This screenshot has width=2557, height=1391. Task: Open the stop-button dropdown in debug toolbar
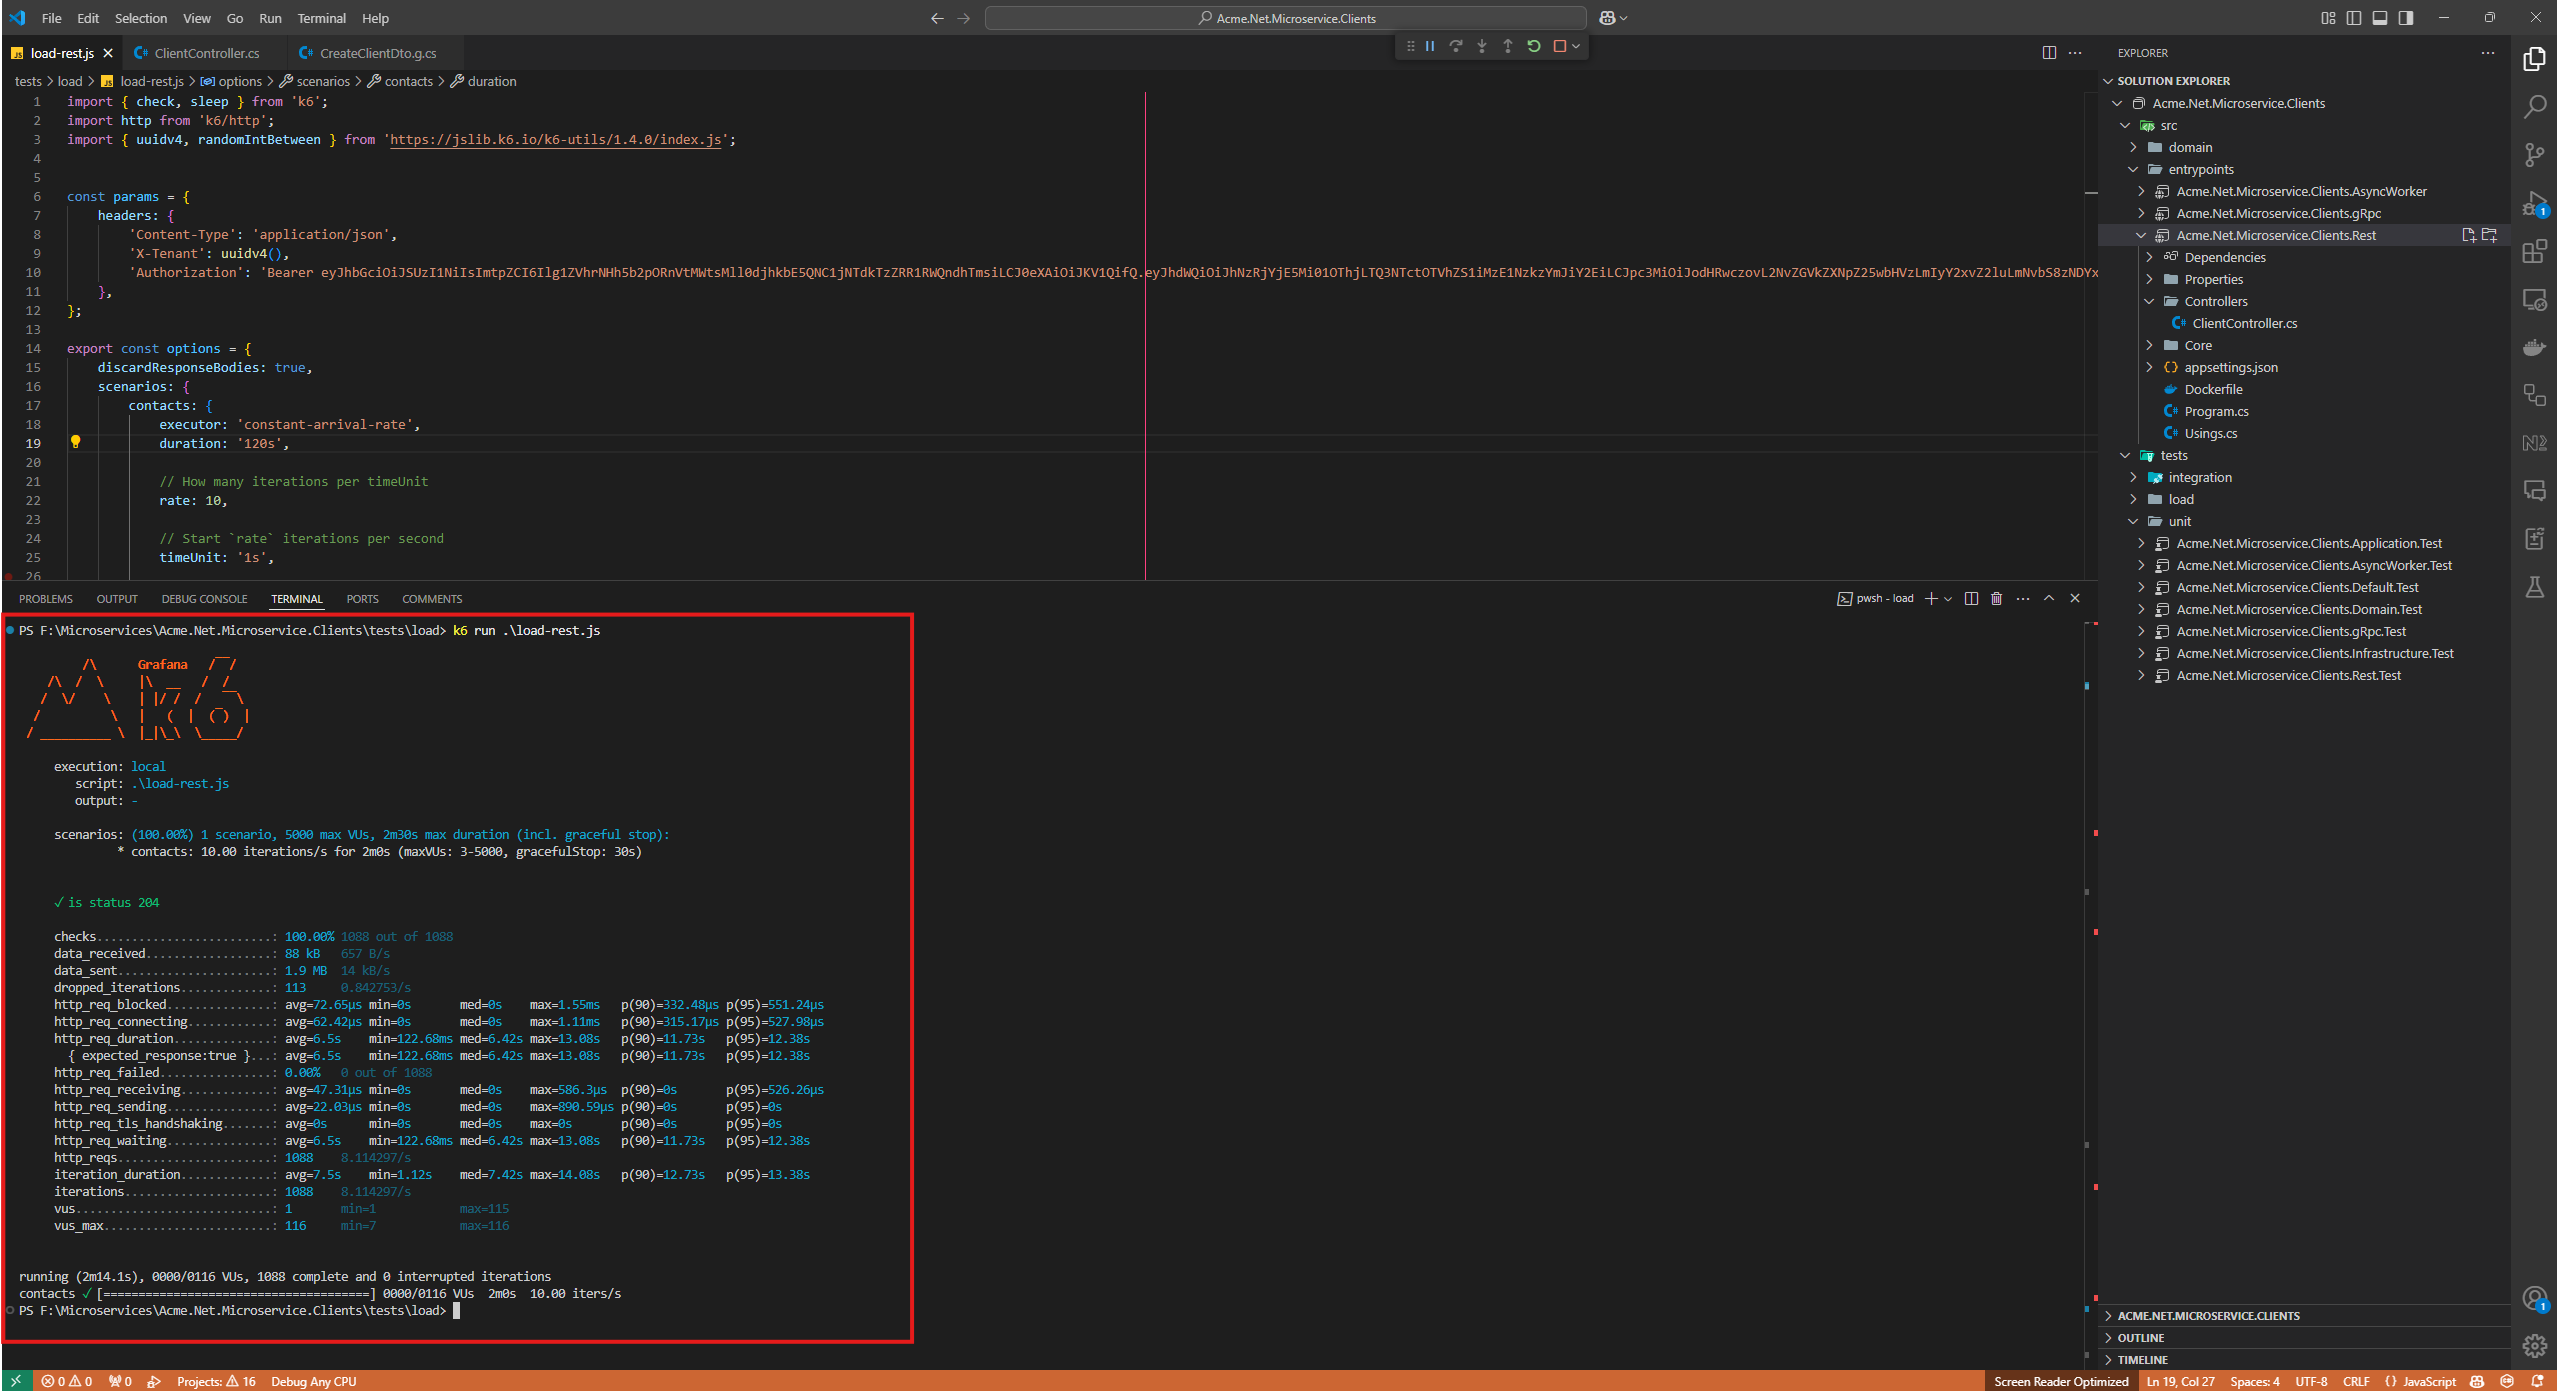(1576, 46)
